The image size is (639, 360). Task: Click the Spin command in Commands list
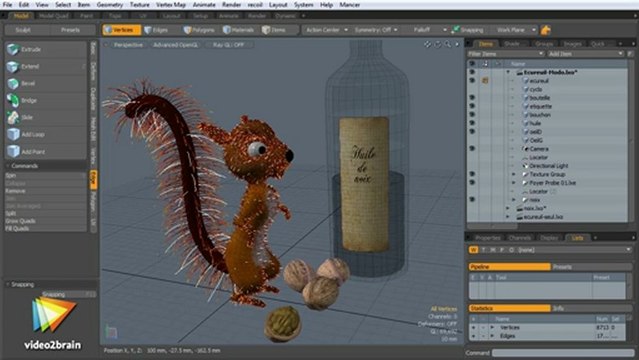[46, 175]
